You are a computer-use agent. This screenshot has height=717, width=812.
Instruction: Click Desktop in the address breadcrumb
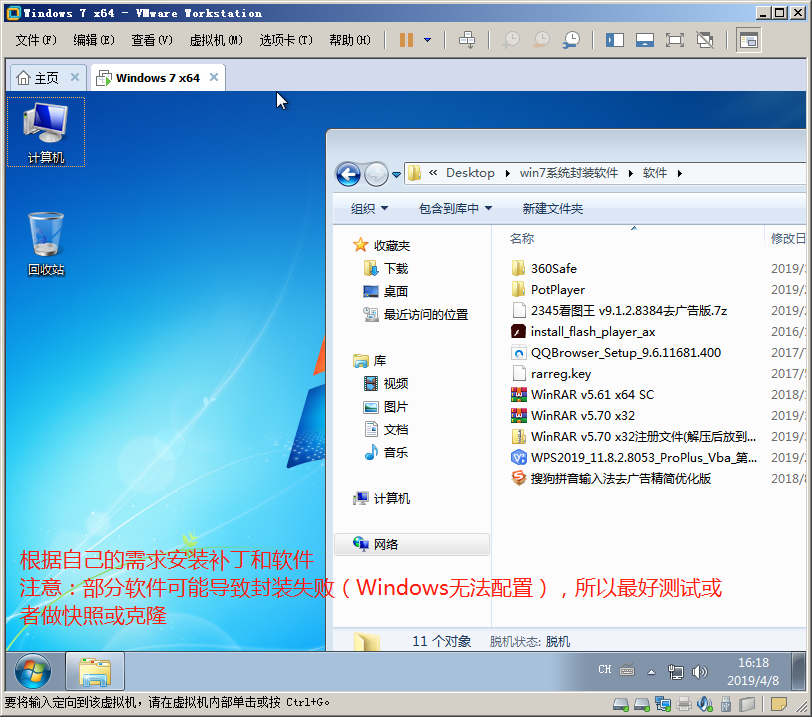pos(470,173)
